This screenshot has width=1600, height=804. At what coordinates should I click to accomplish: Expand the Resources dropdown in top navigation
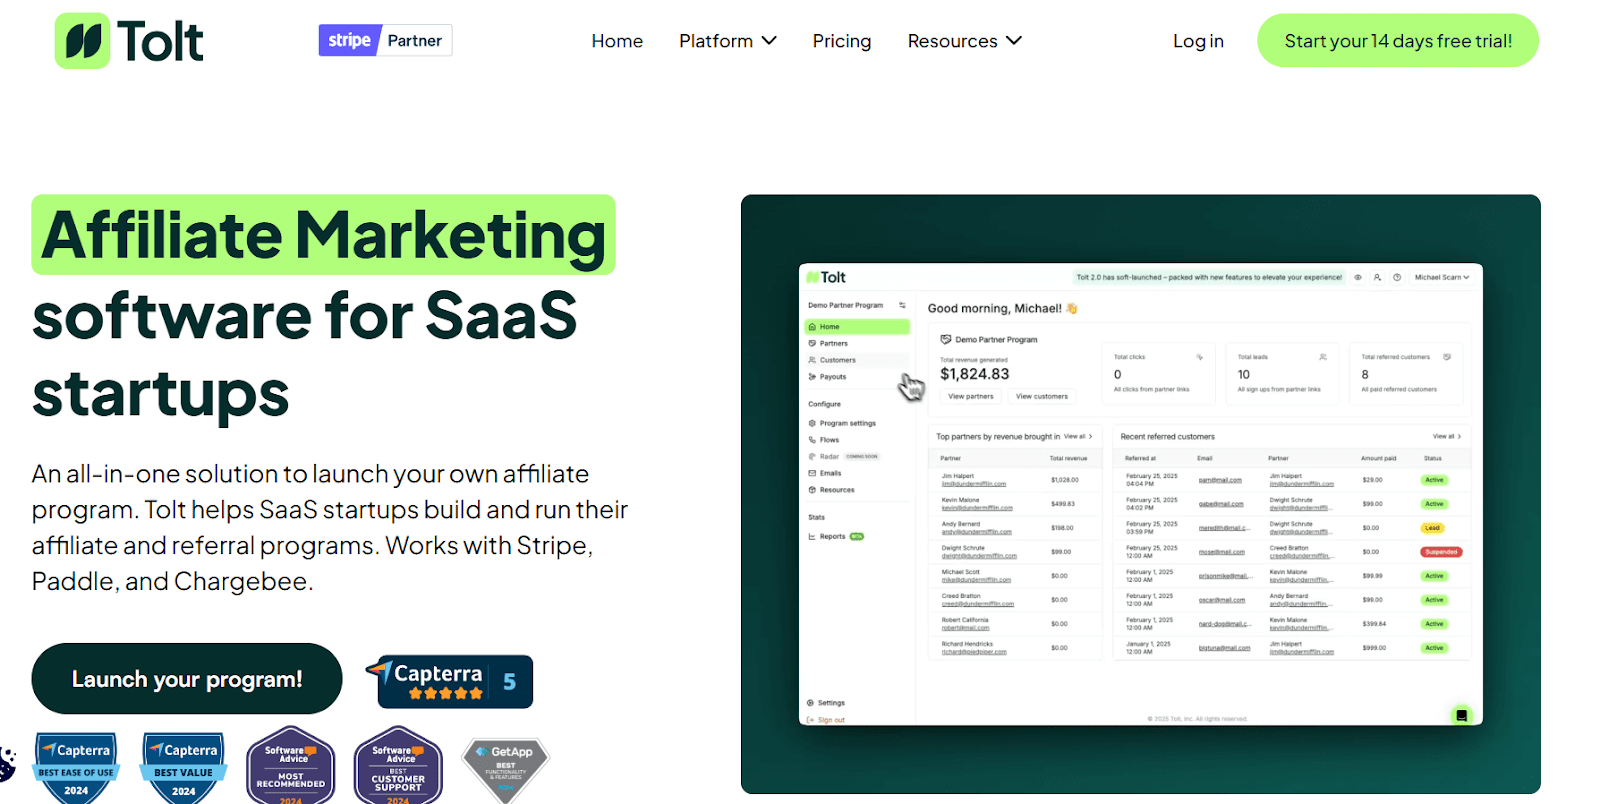[x=964, y=41]
